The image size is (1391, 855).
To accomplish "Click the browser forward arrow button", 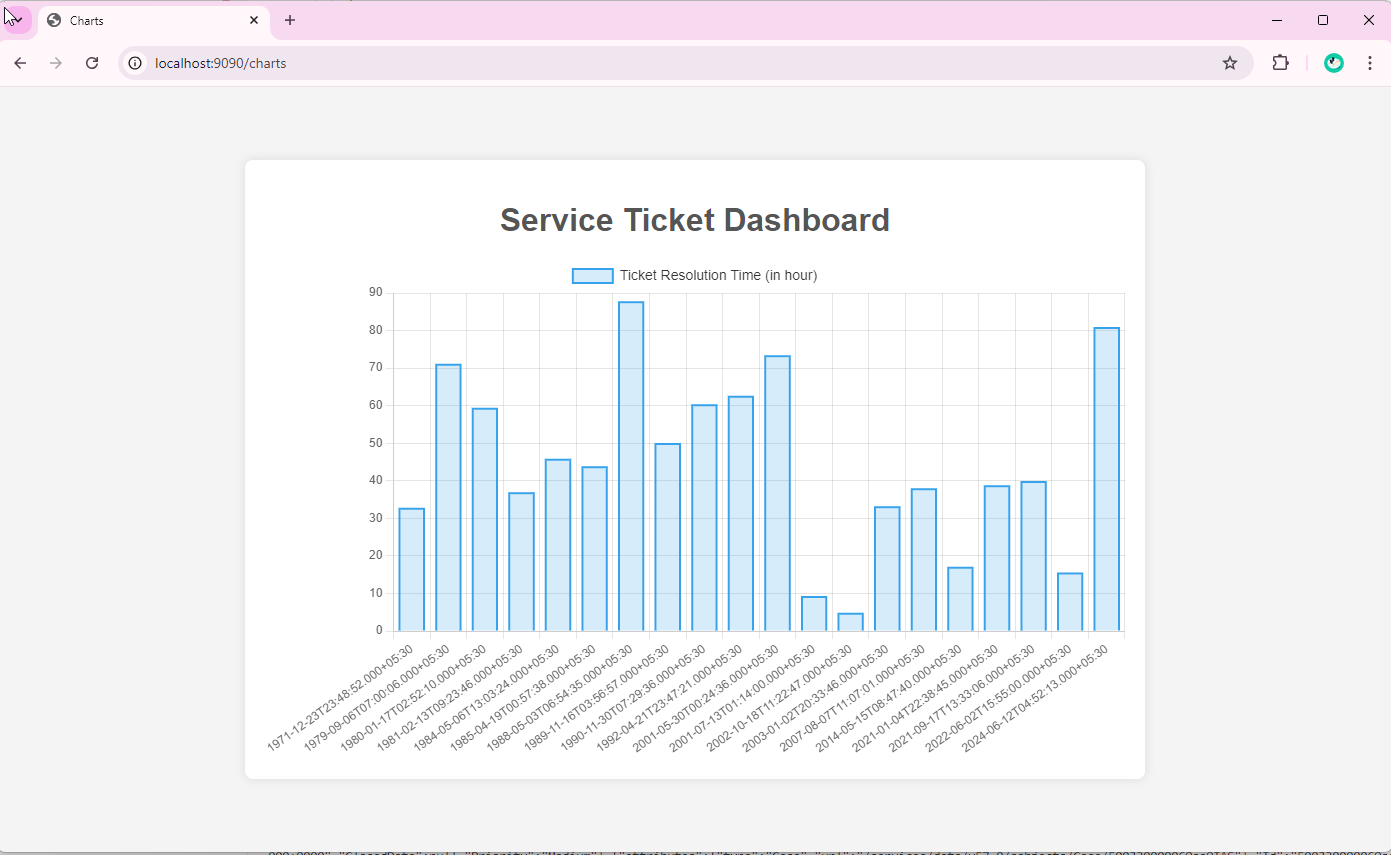I will (56, 63).
